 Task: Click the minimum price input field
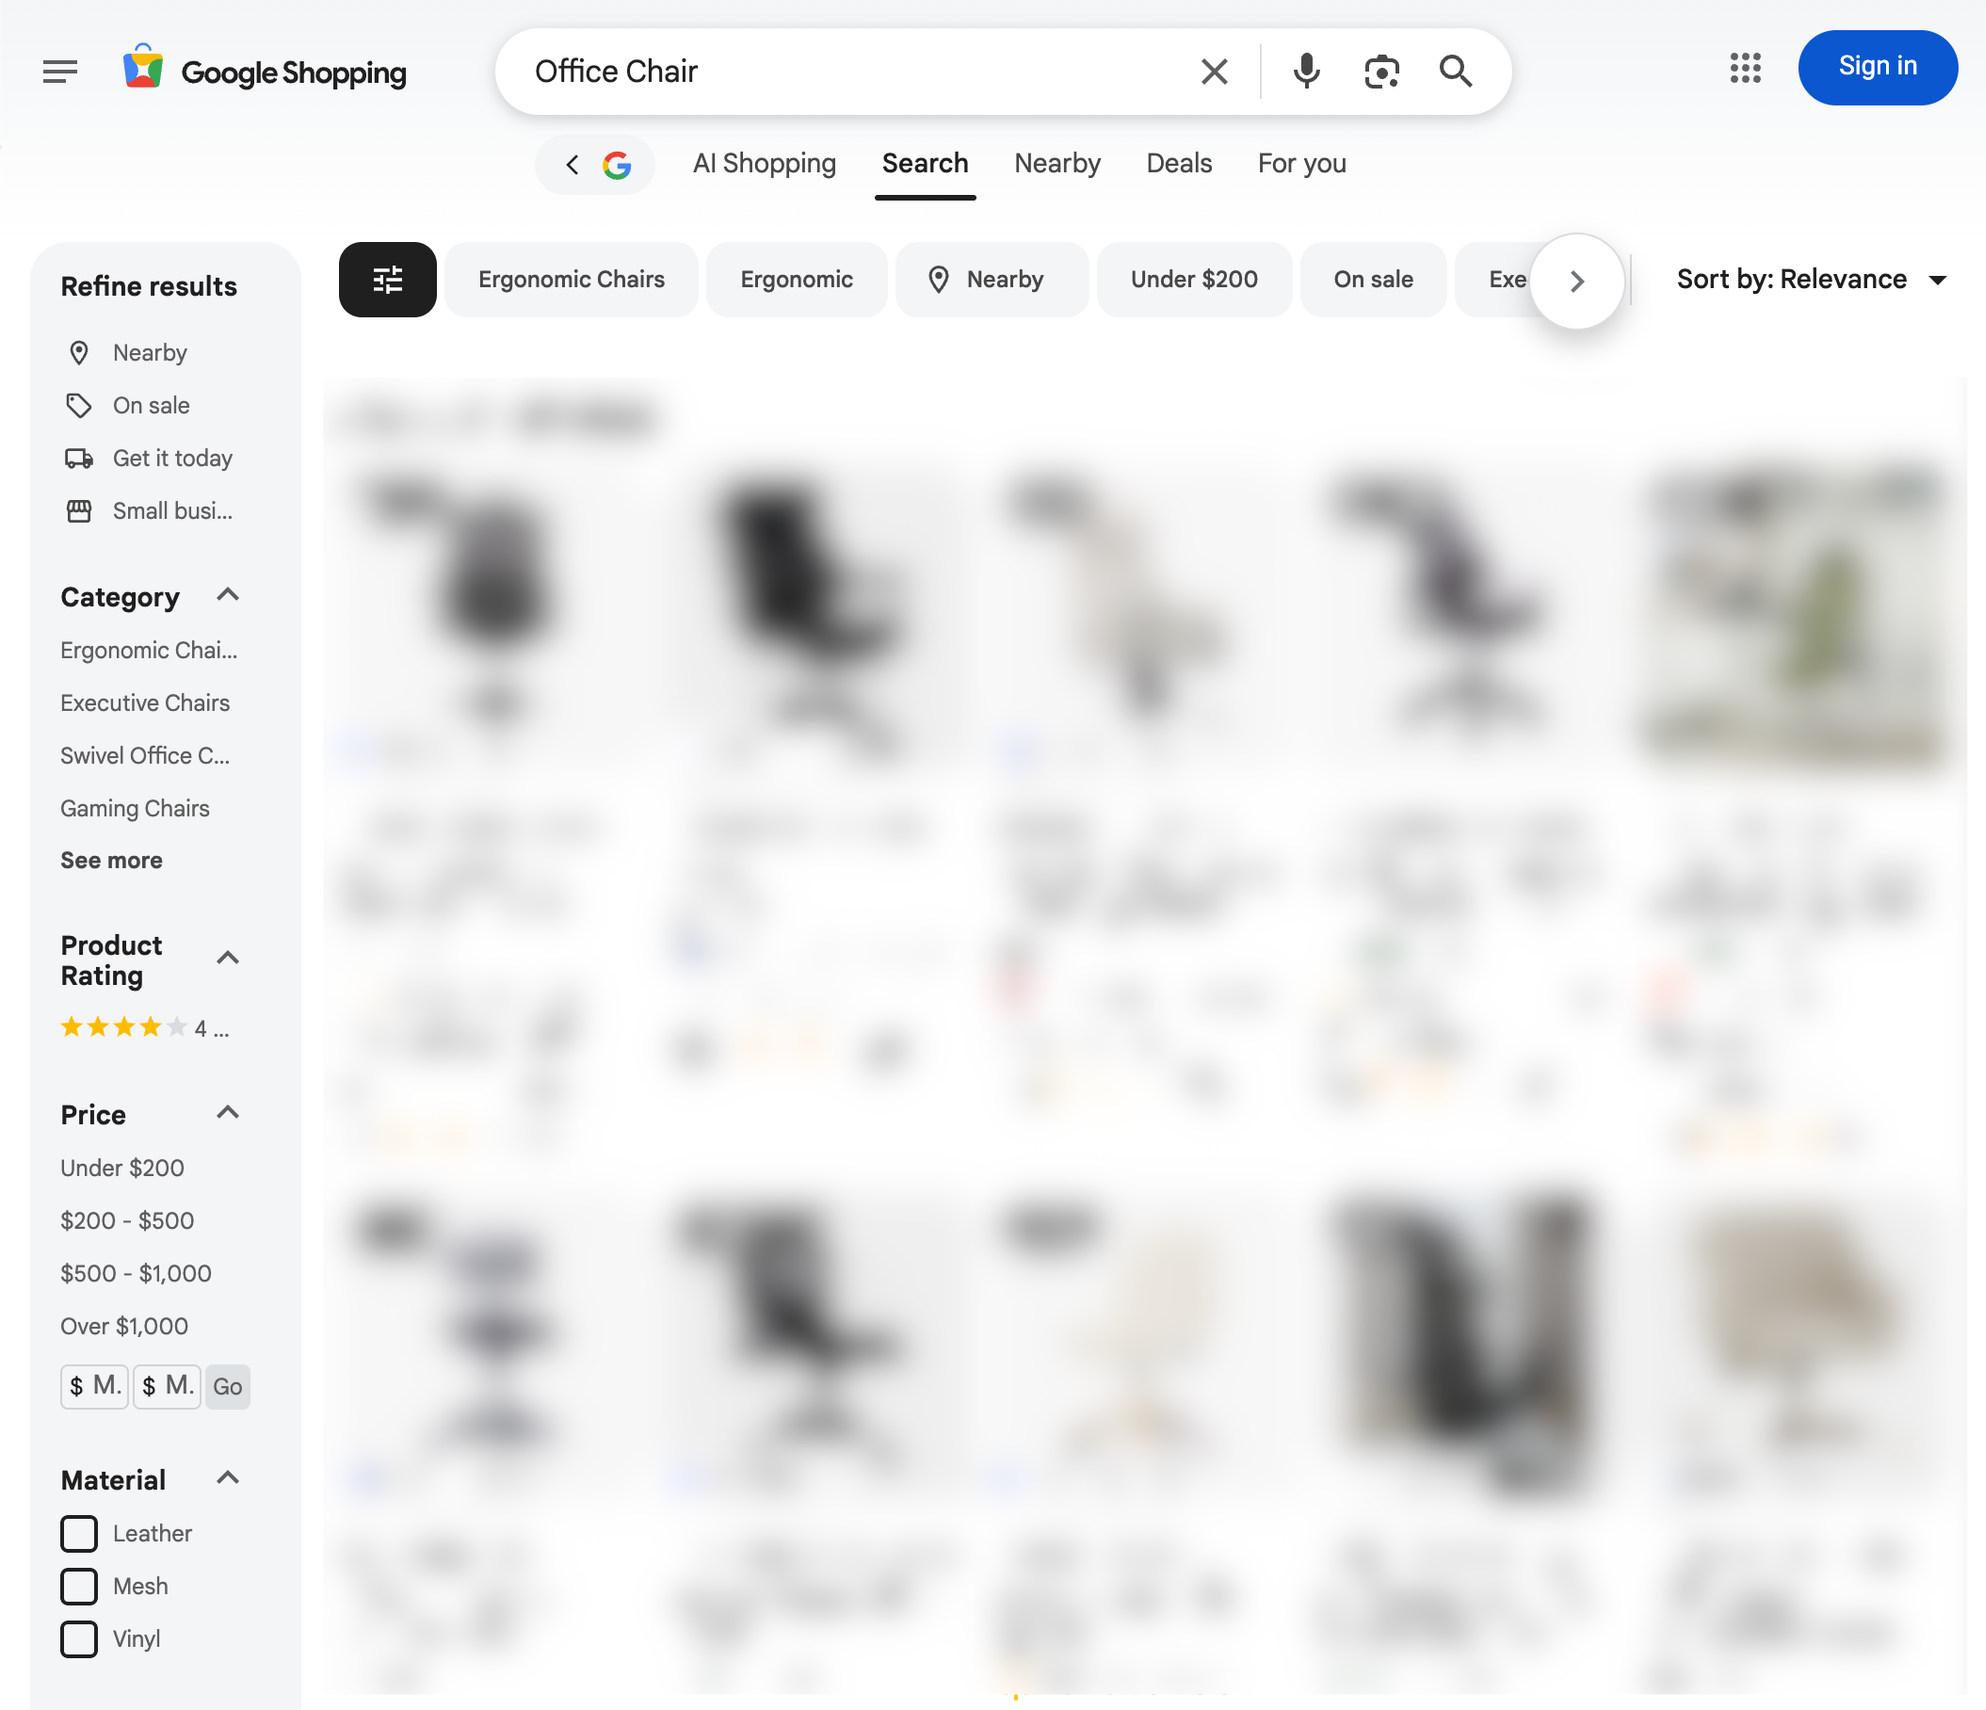tap(94, 1386)
